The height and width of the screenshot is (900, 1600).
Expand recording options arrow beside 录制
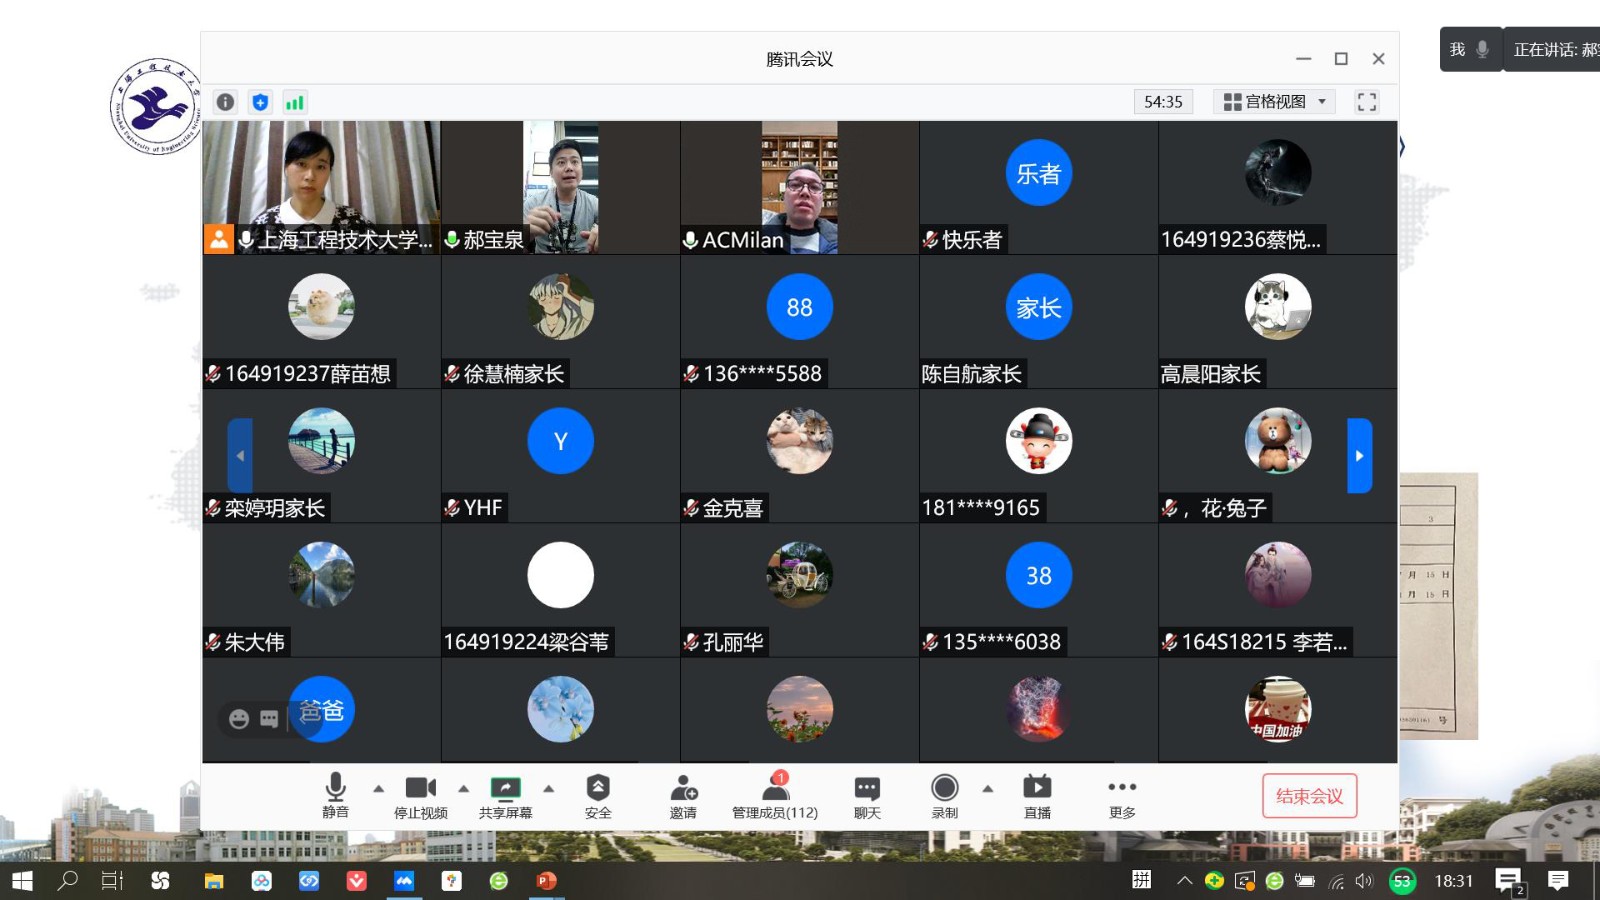pyautogui.click(x=988, y=789)
